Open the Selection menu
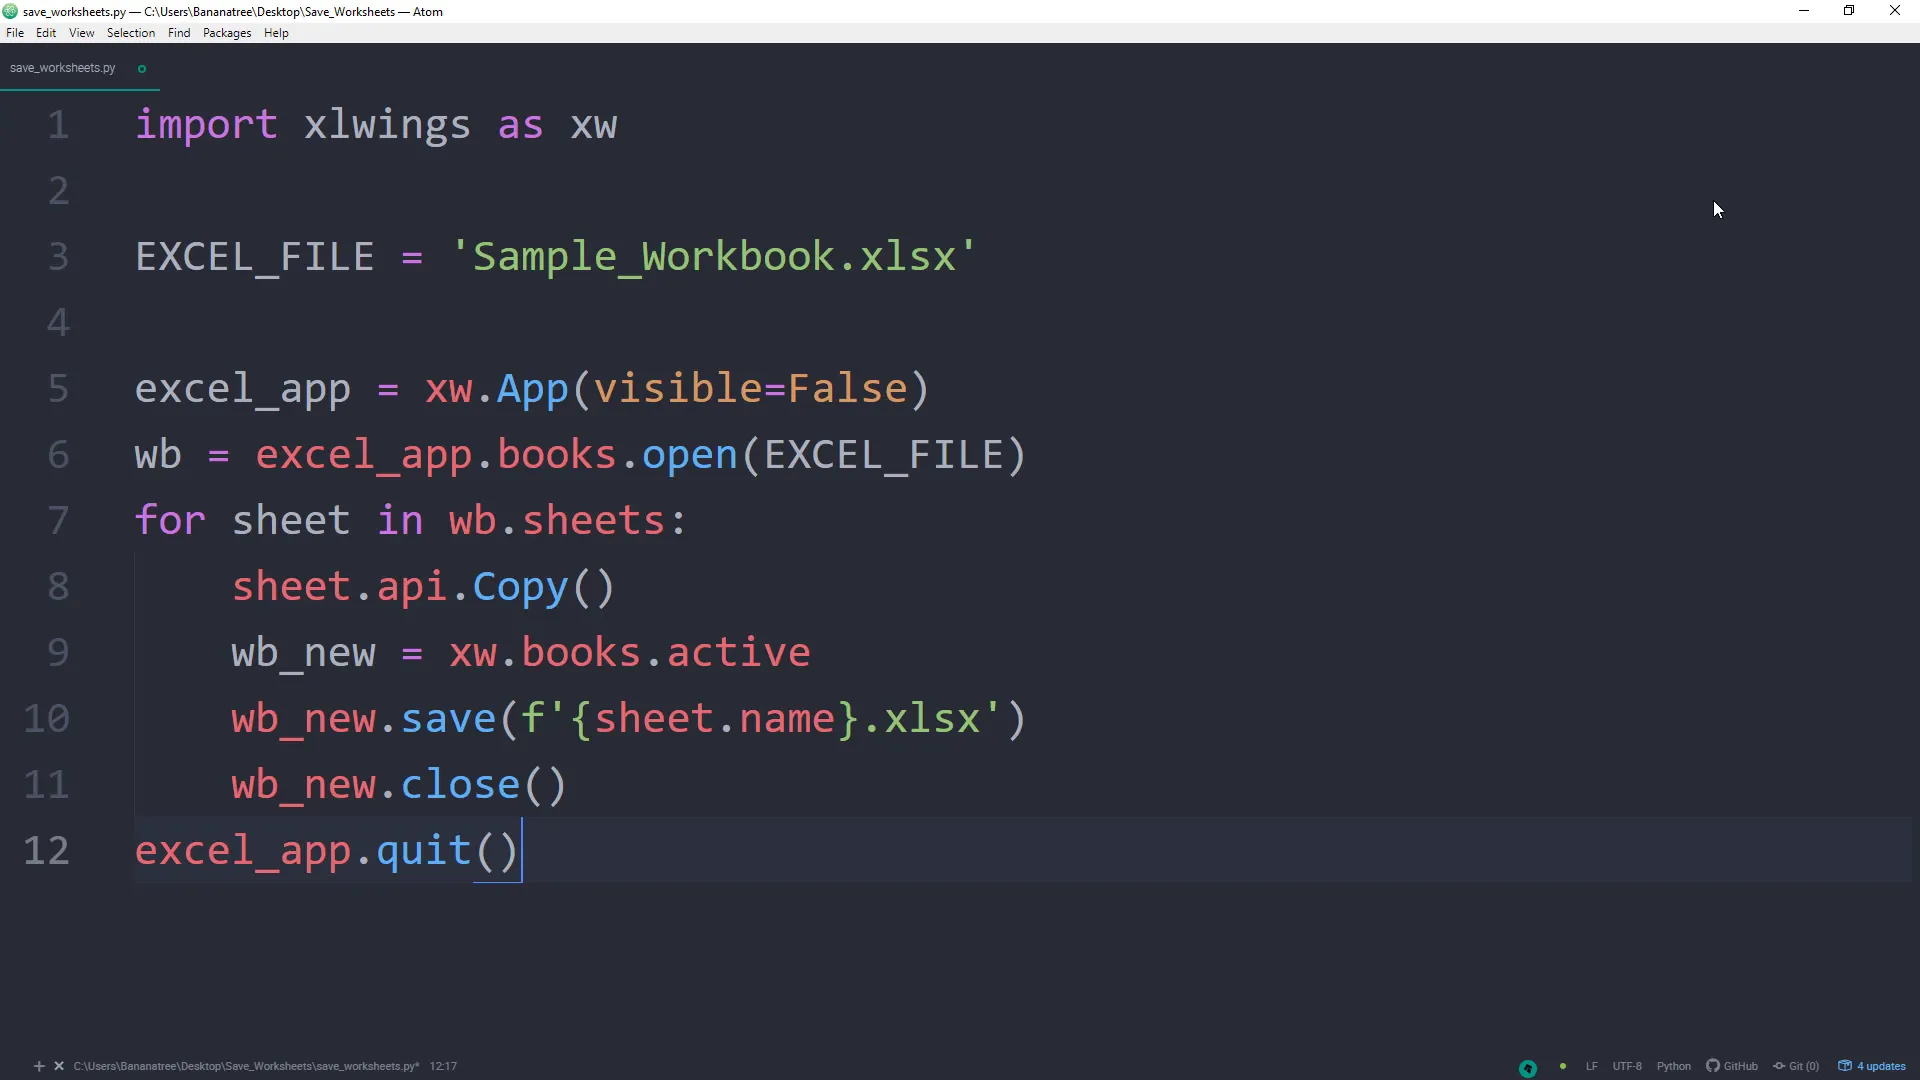The image size is (1920, 1080). [x=131, y=33]
